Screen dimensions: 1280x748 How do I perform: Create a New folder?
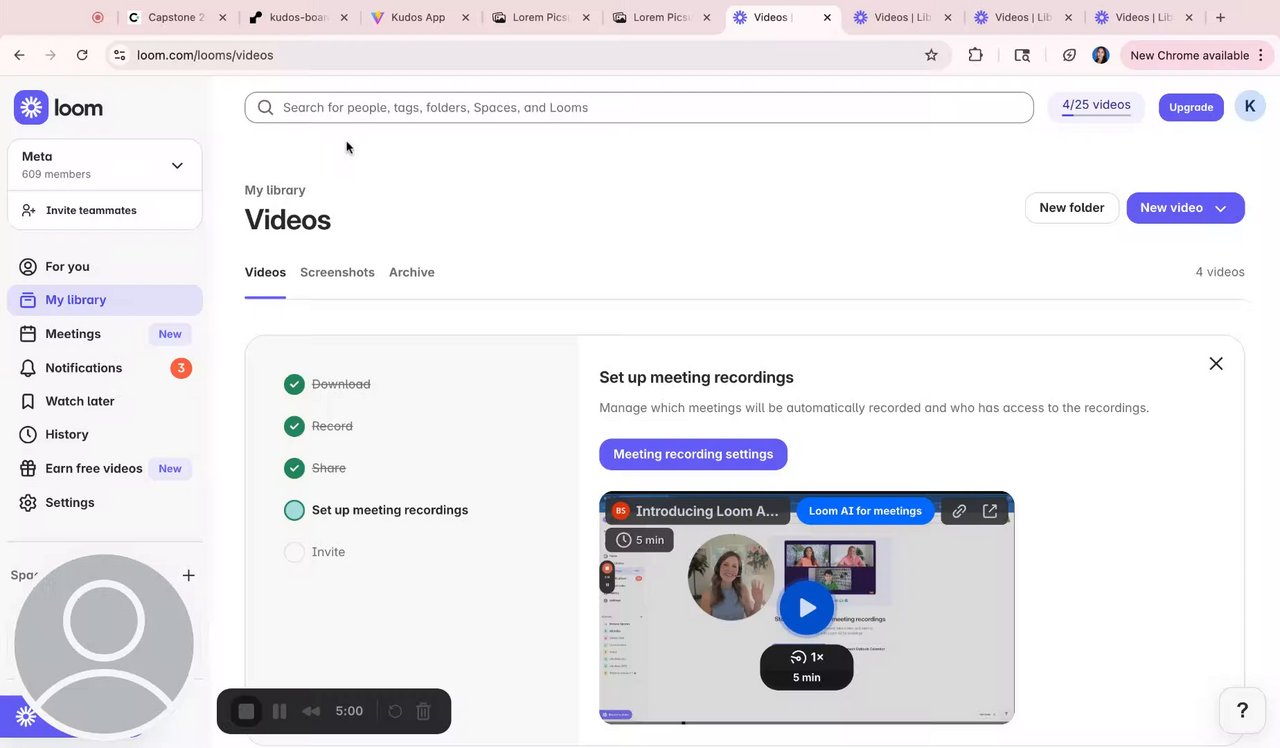click(1072, 208)
